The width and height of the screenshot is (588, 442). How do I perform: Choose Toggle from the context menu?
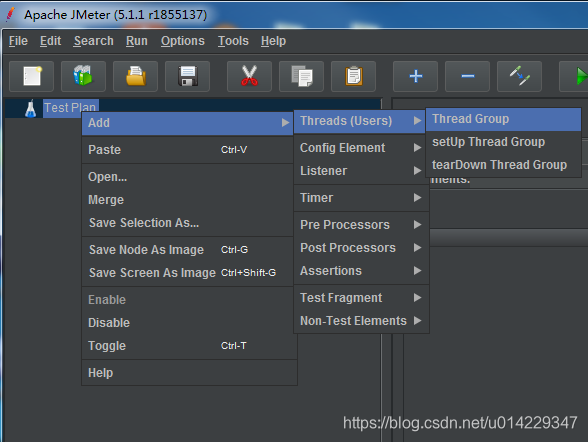coord(188,346)
